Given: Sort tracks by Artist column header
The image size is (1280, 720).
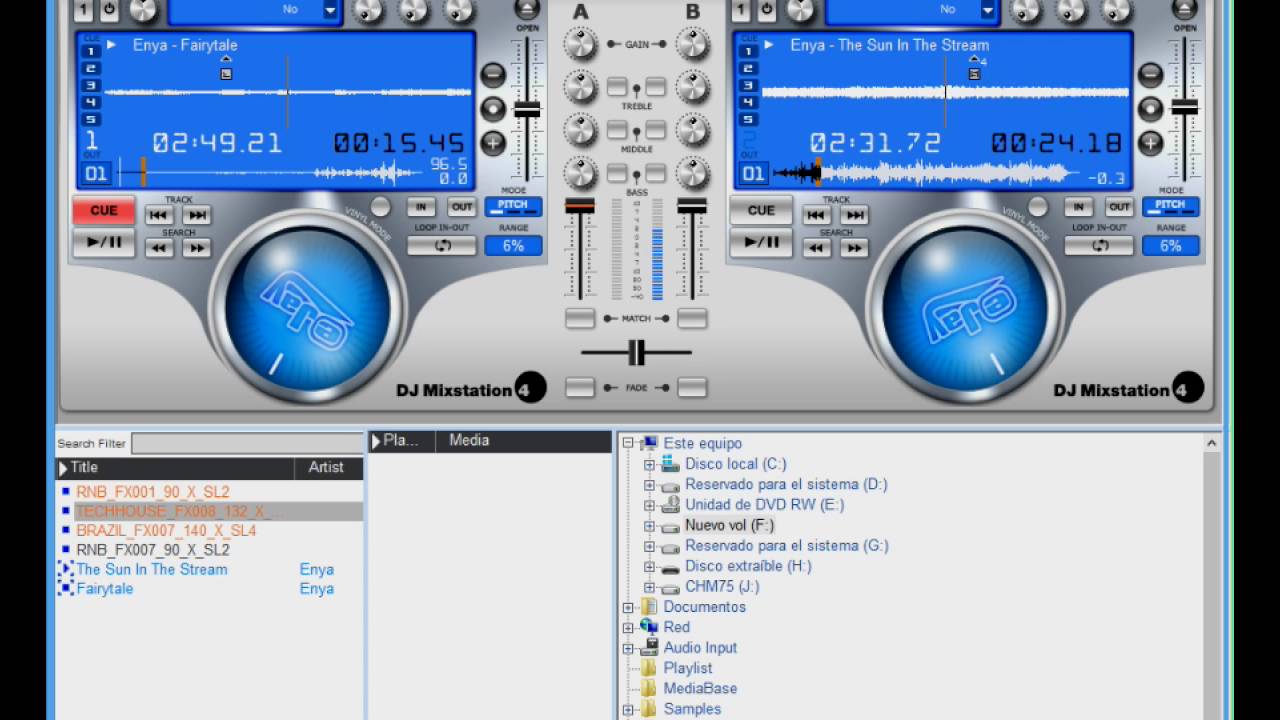Looking at the screenshot, I should [x=328, y=468].
